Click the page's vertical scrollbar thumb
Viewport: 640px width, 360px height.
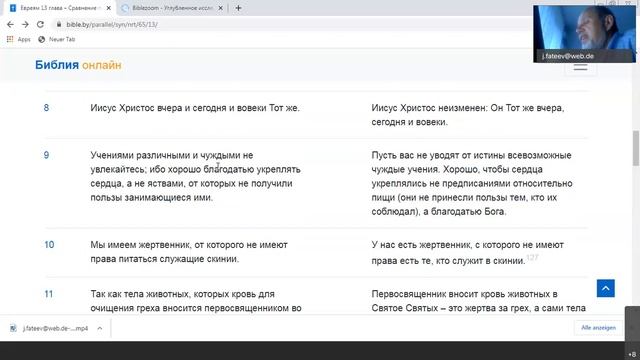click(636, 148)
